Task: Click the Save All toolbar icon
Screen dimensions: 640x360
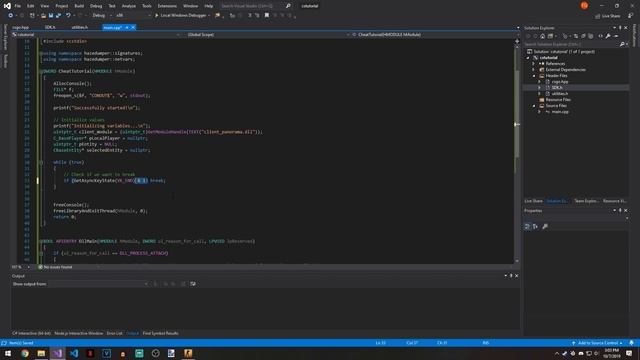Action: (58, 16)
